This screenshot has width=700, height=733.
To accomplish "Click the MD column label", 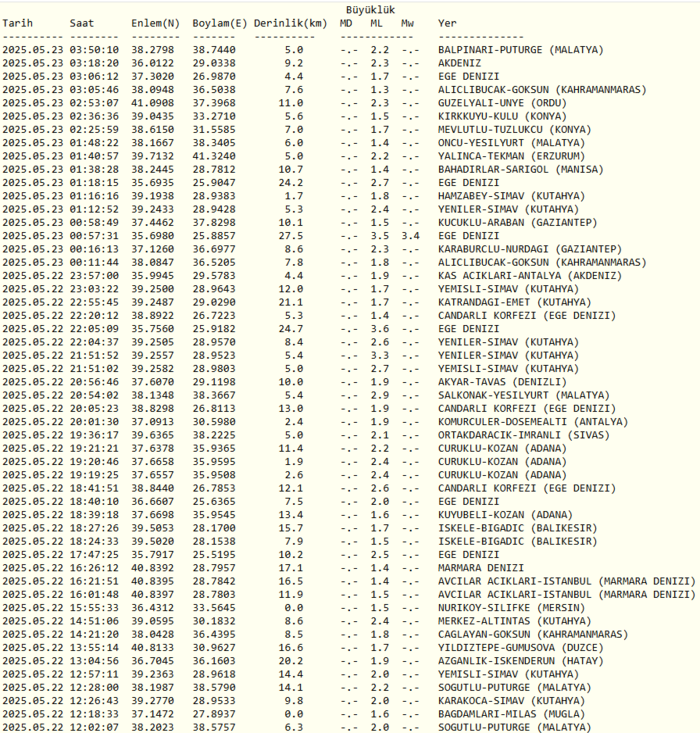I will [346, 23].
